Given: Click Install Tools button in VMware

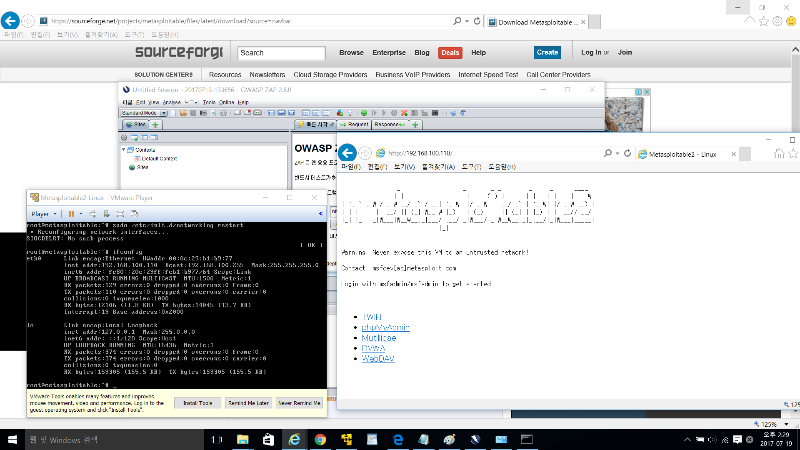Looking at the screenshot, I should [x=197, y=403].
